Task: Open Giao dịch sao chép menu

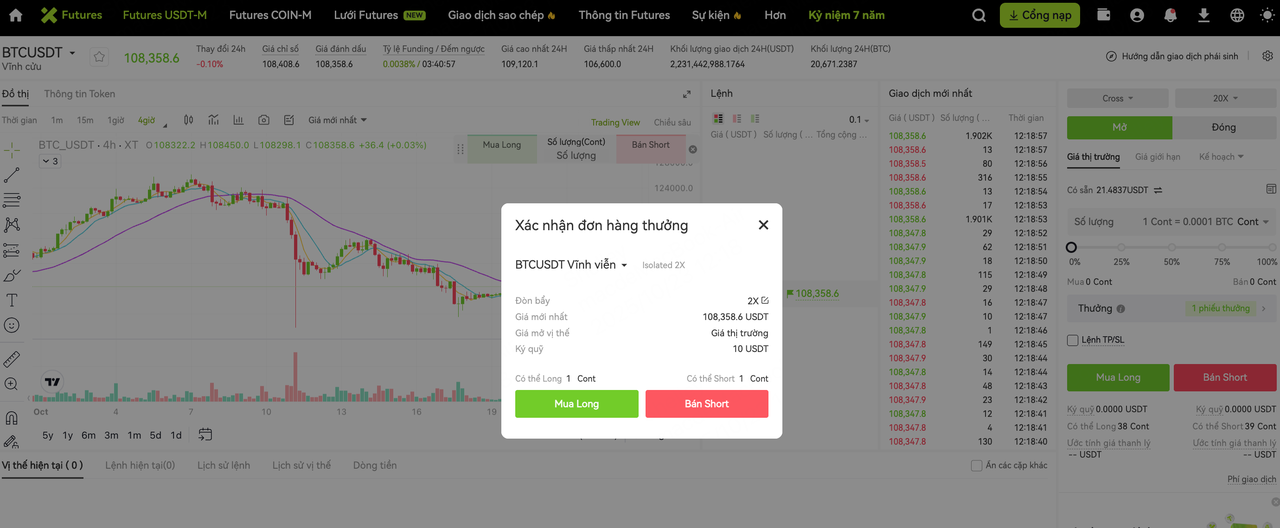Action: [502, 16]
